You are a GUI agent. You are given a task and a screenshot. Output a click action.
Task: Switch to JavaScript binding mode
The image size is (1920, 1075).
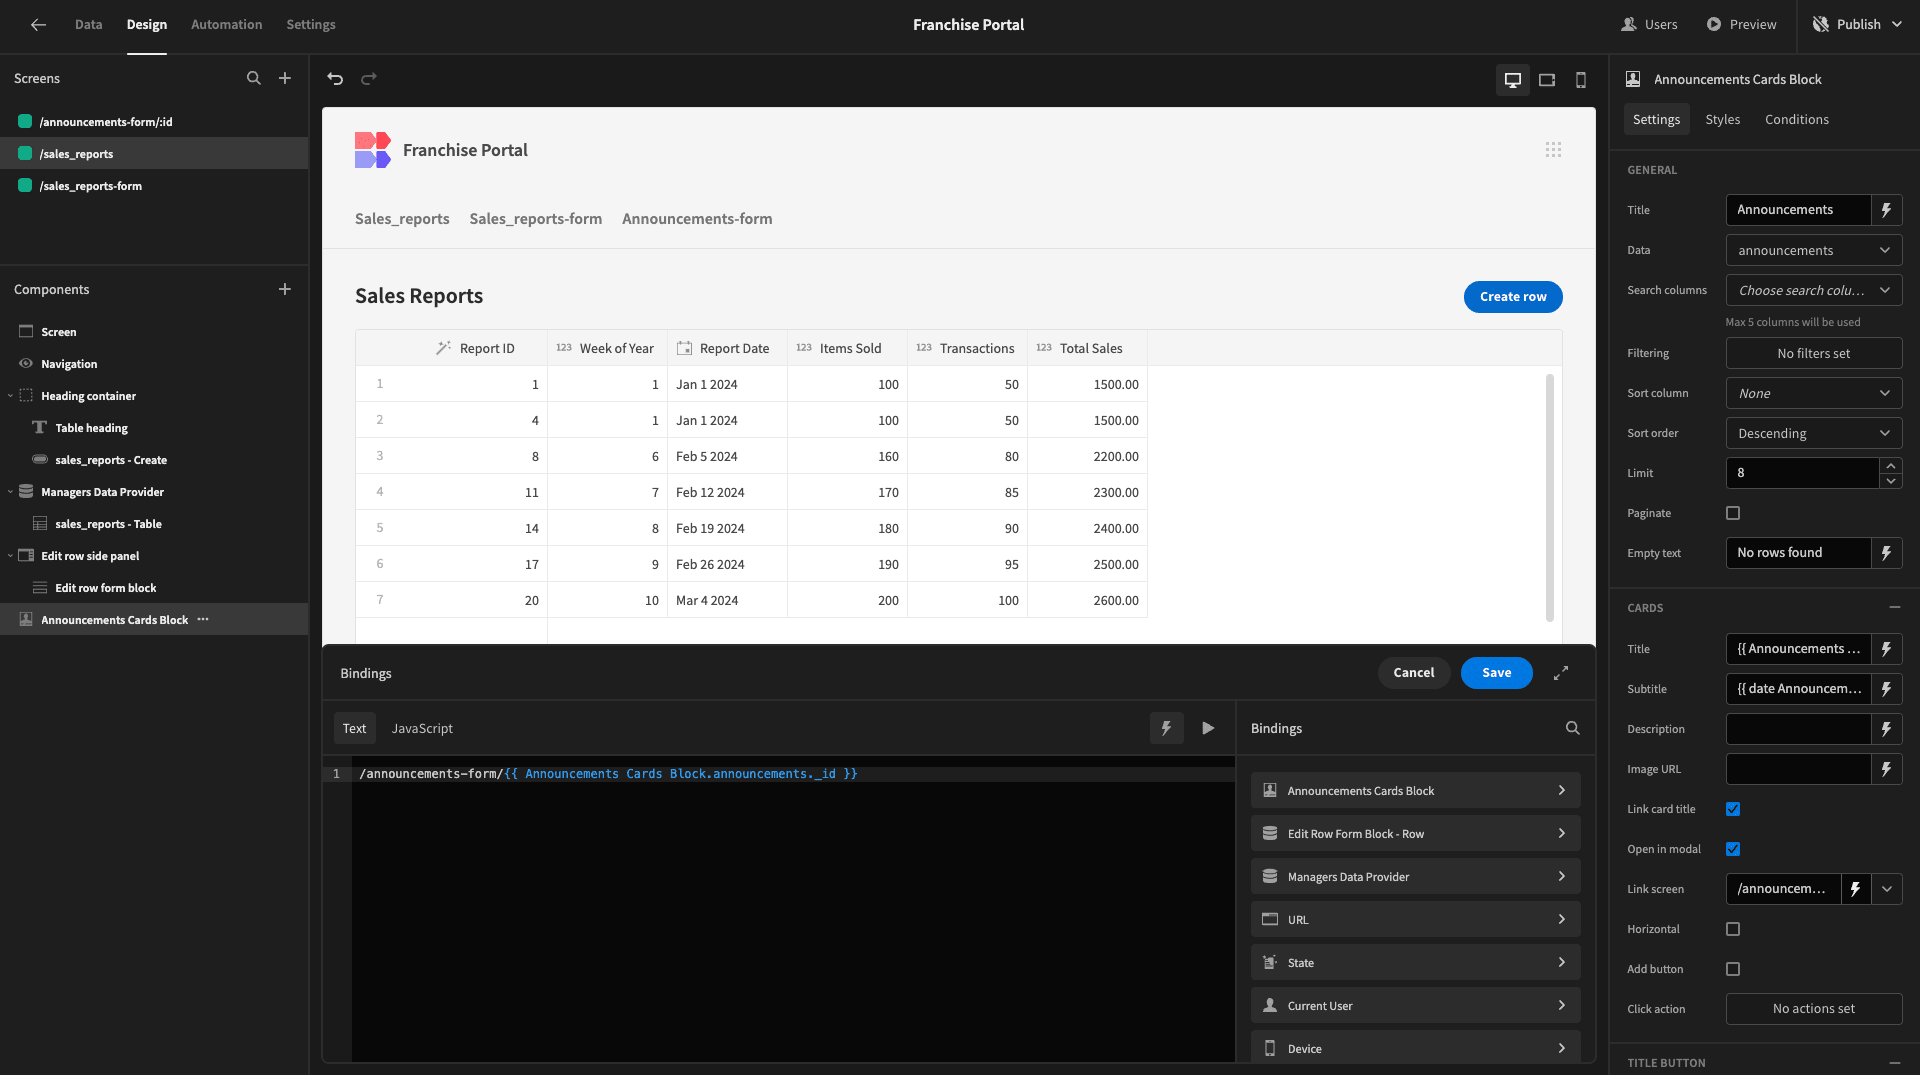click(422, 728)
